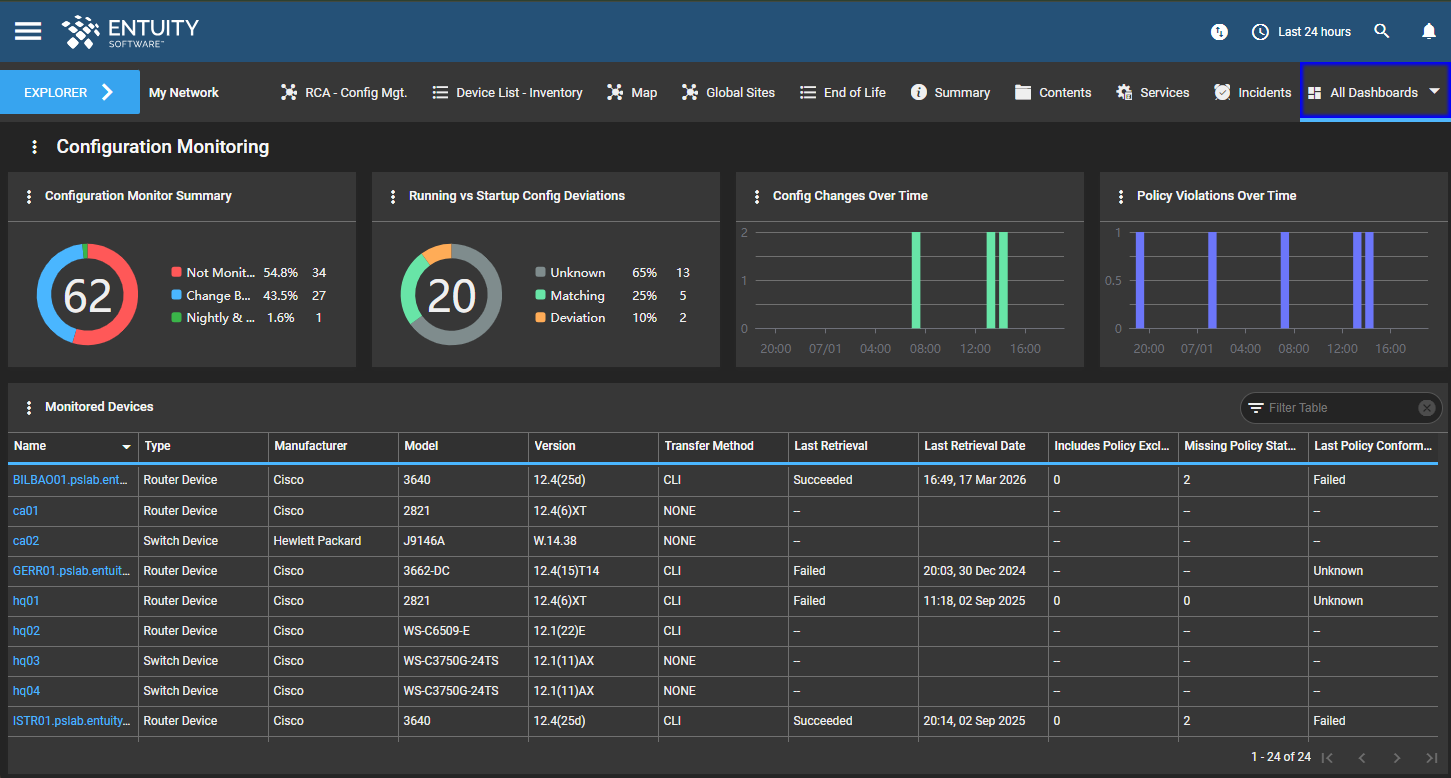The height and width of the screenshot is (778, 1451).
Task: Click the My Network breadcrumb label
Action: (x=184, y=92)
